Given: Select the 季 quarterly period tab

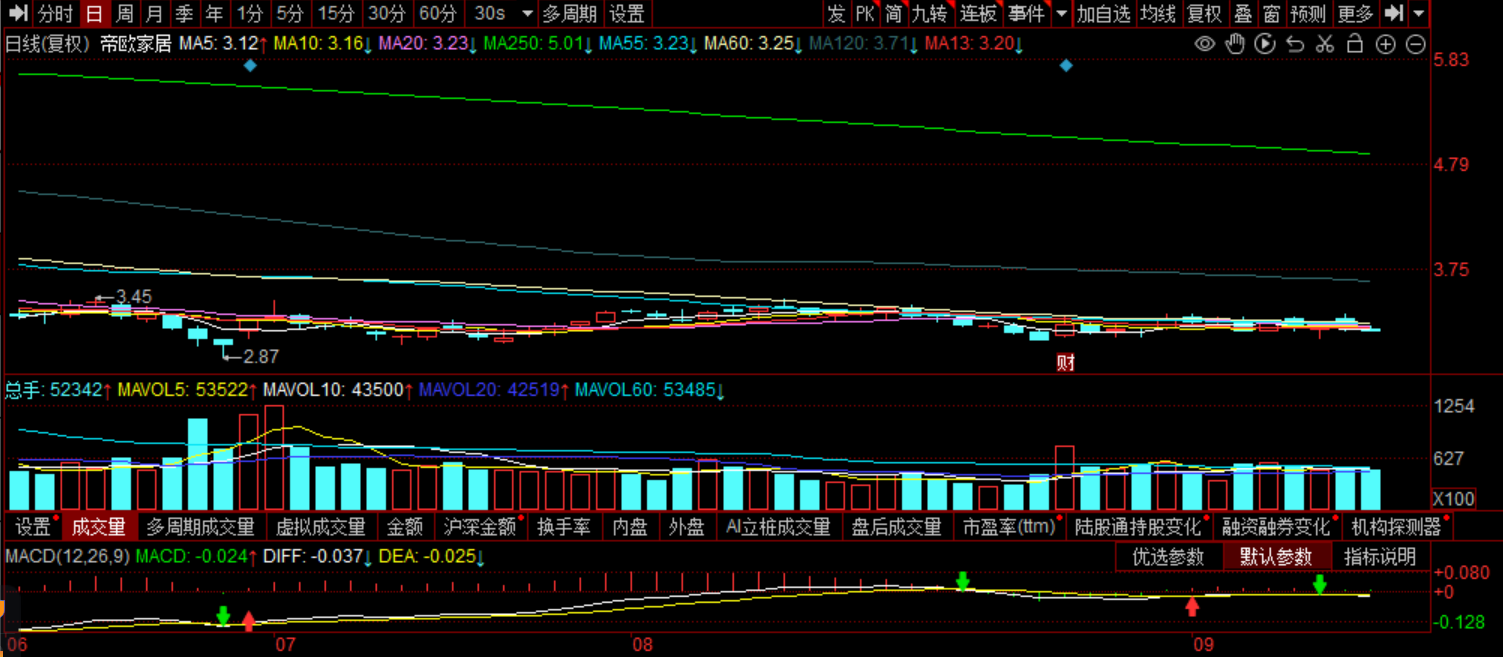Looking at the screenshot, I should click(x=184, y=14).
